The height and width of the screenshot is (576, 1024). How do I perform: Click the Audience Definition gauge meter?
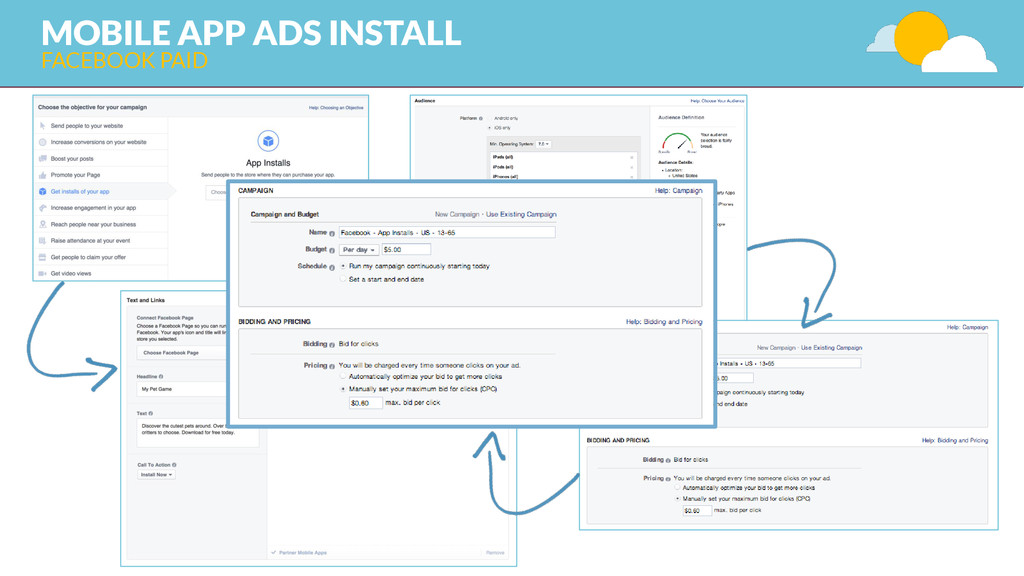point(677,142)
